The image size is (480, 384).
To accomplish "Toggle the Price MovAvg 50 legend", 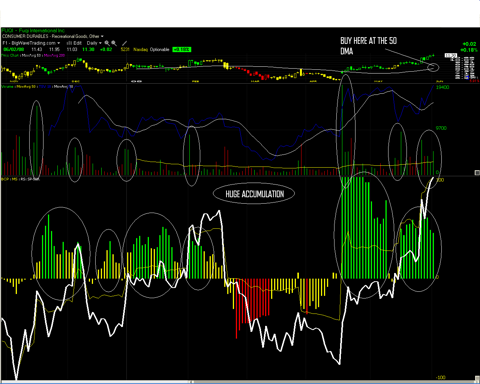I will [x=32, y=55].
